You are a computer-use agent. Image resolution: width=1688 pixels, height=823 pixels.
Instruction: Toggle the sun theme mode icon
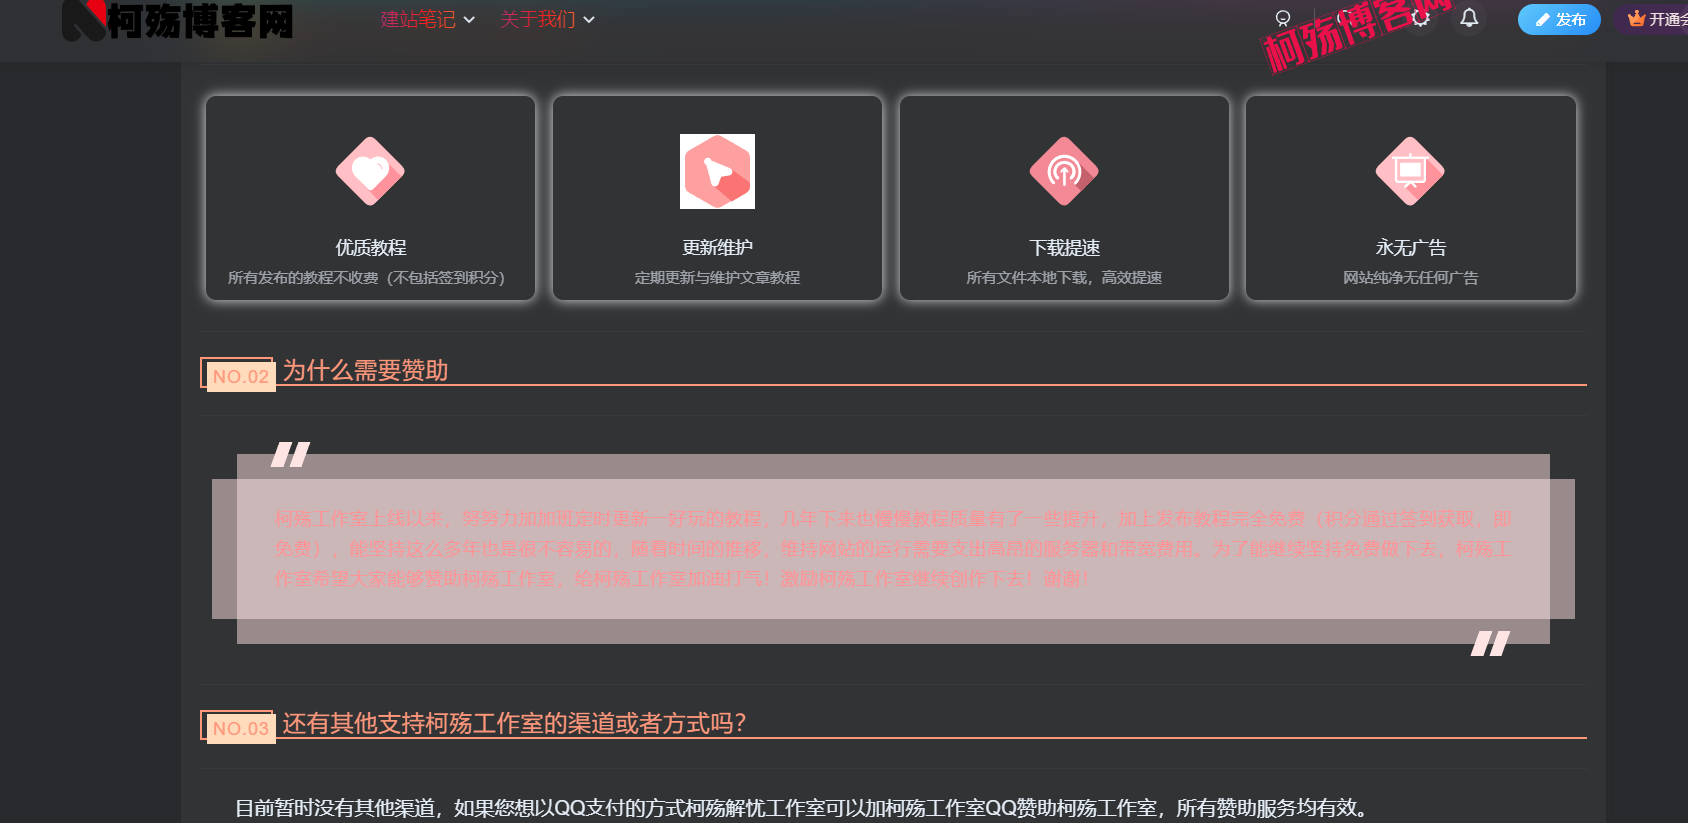1421,18
